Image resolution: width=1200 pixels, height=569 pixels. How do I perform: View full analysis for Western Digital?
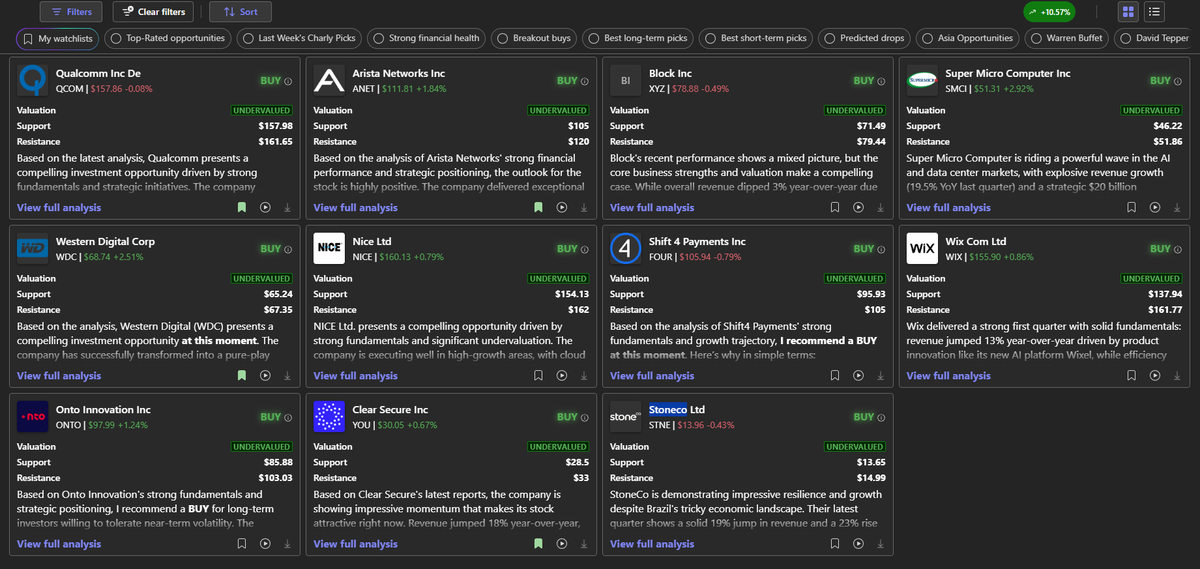pyautogui.click(x=59, y=376)
